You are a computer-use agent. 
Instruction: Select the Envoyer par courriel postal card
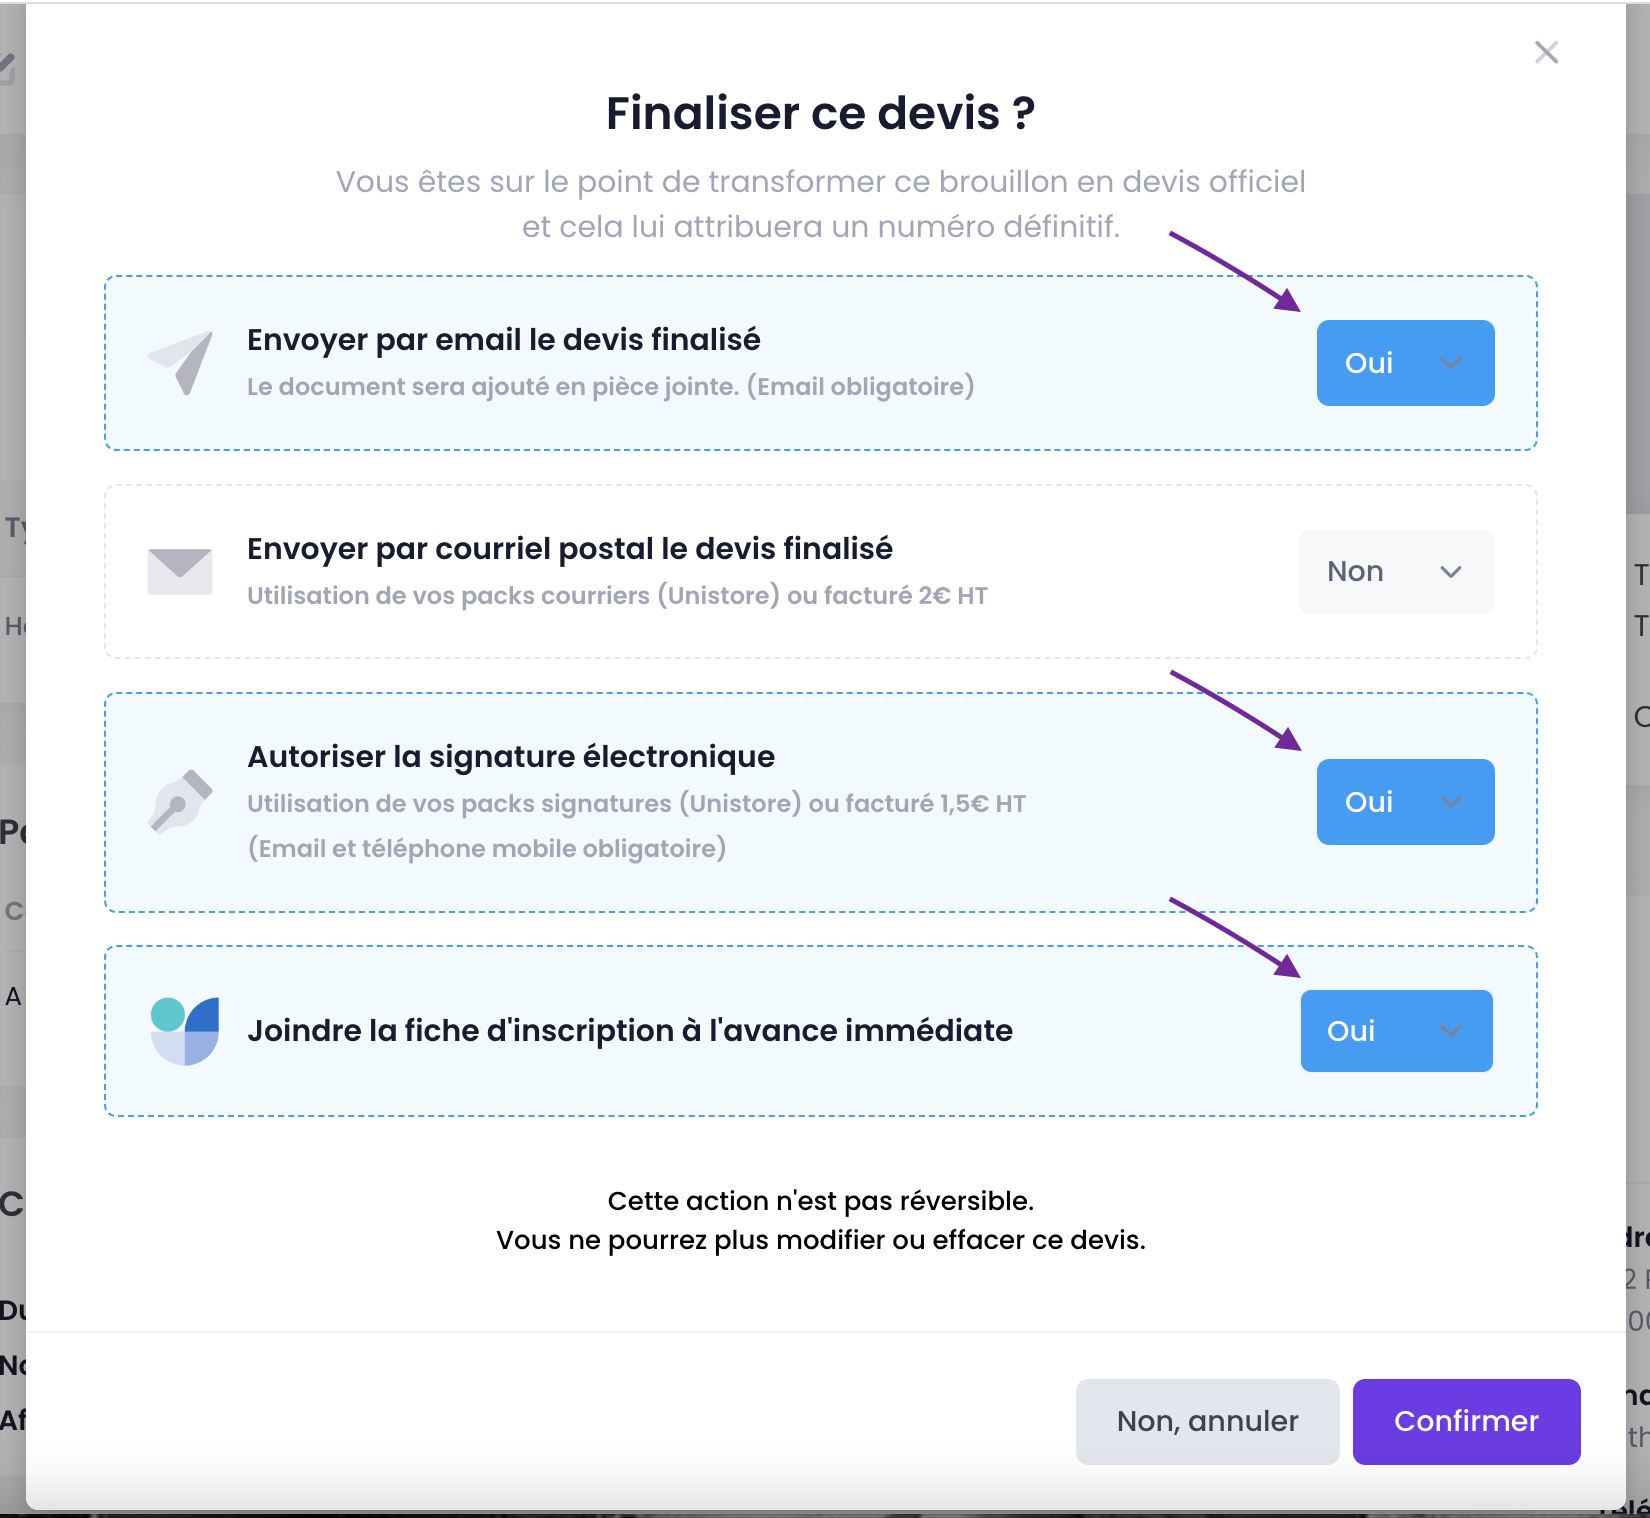coord(820,572)
